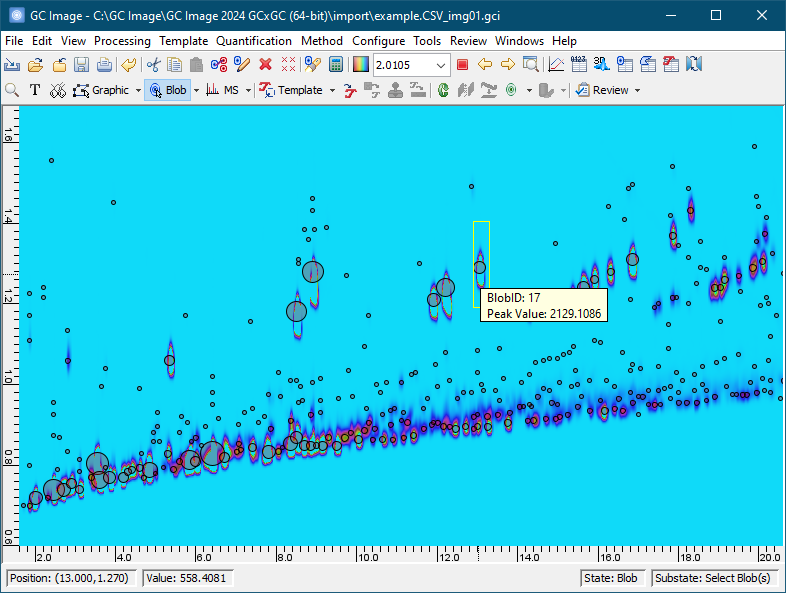Click the Template toolbar button
786x593 pixels.
click(291, 90)
